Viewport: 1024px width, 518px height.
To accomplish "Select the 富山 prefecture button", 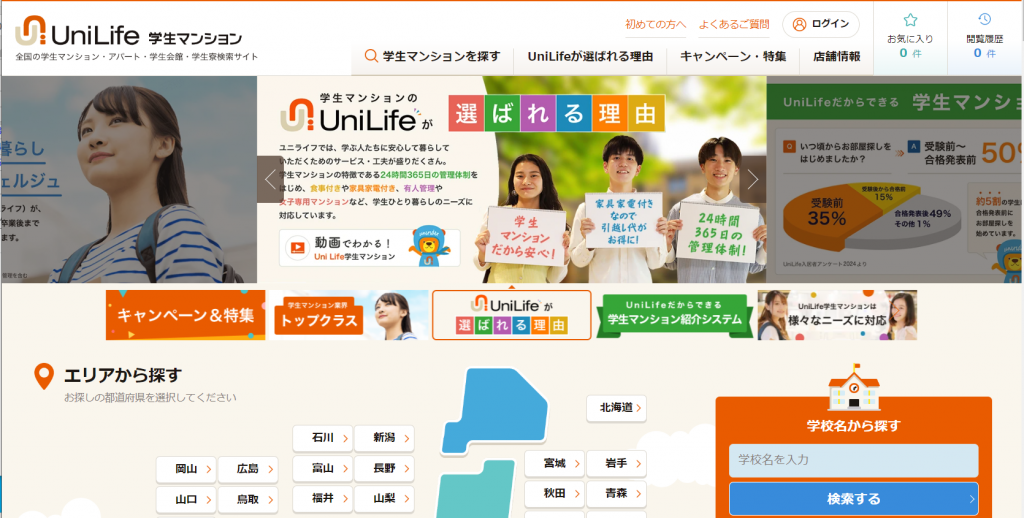I will click(323, 468).
